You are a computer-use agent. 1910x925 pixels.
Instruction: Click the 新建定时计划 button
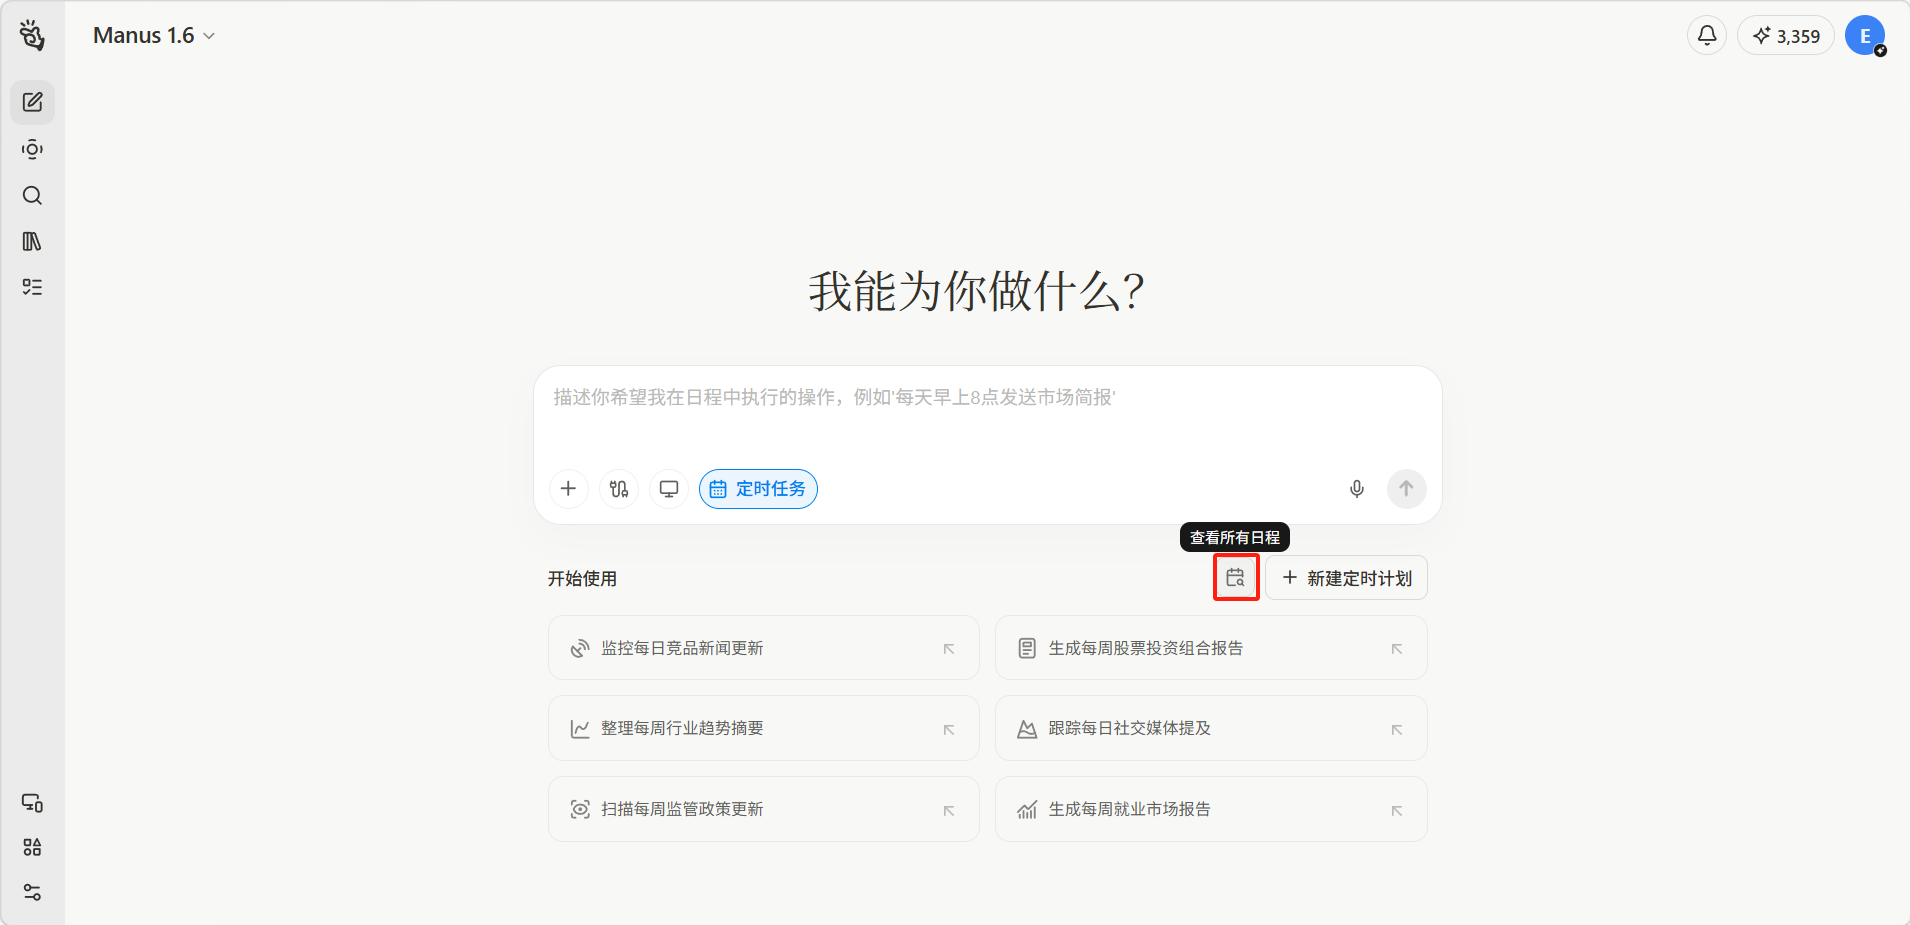tap(1346, 578)
